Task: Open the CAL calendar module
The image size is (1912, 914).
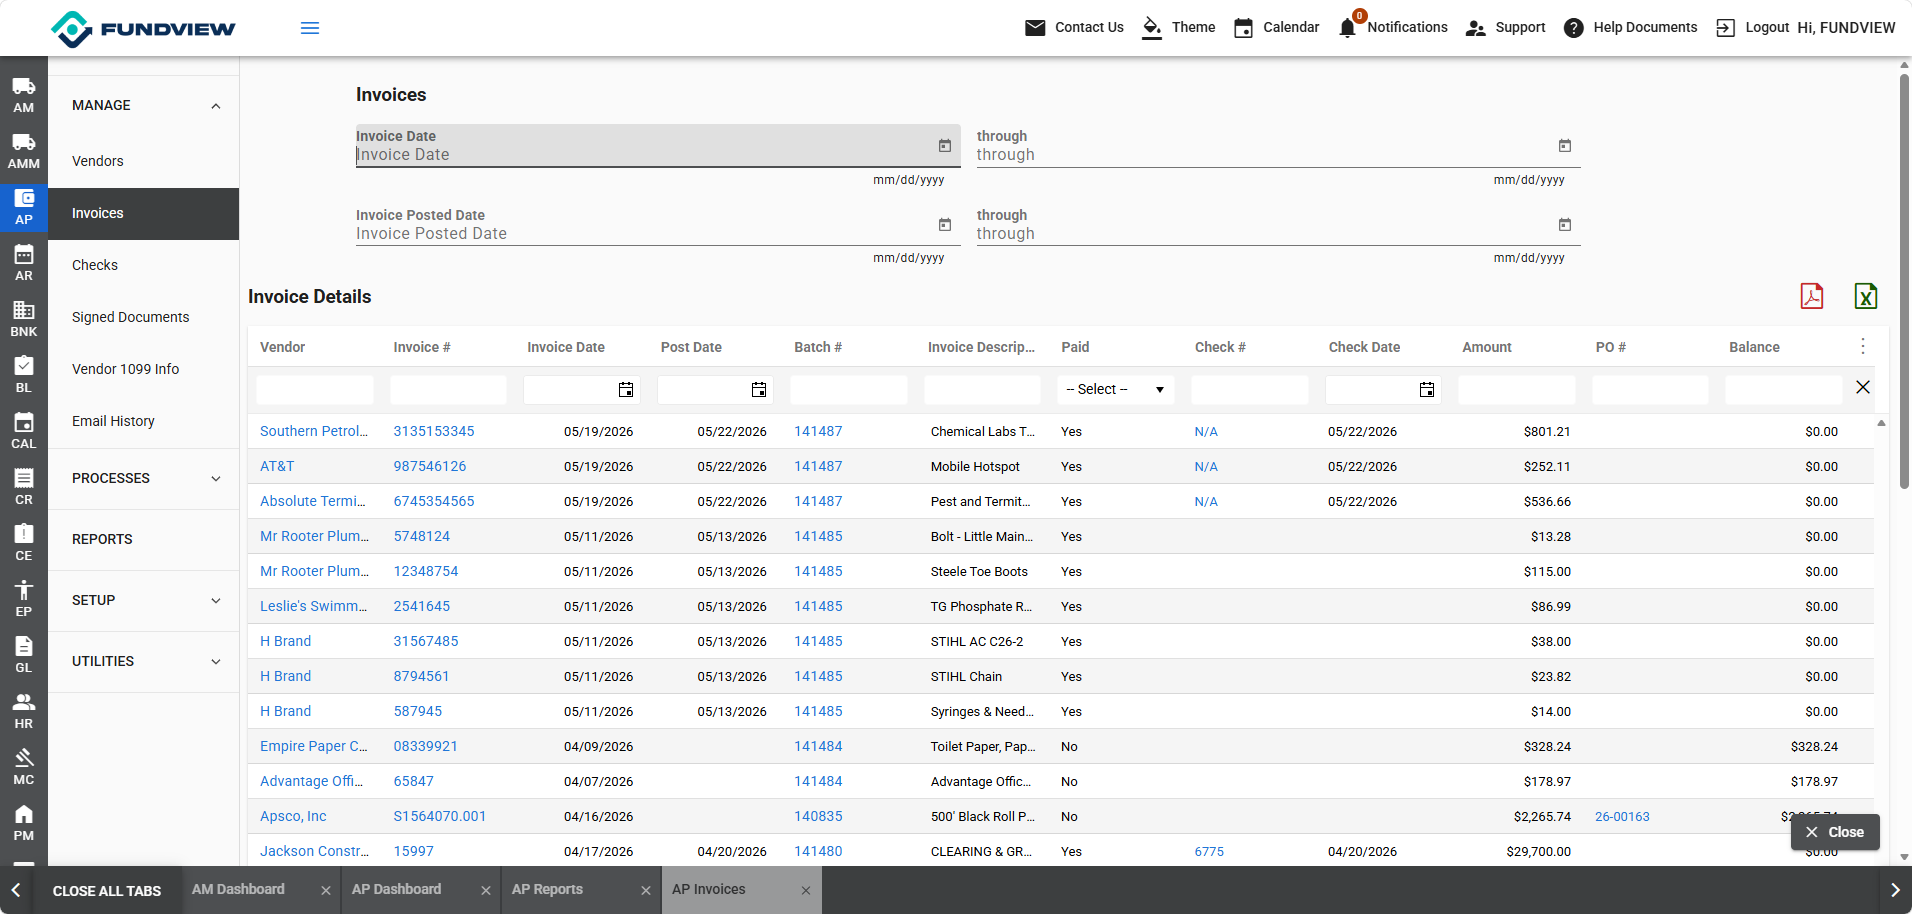Action: (23, 431)
